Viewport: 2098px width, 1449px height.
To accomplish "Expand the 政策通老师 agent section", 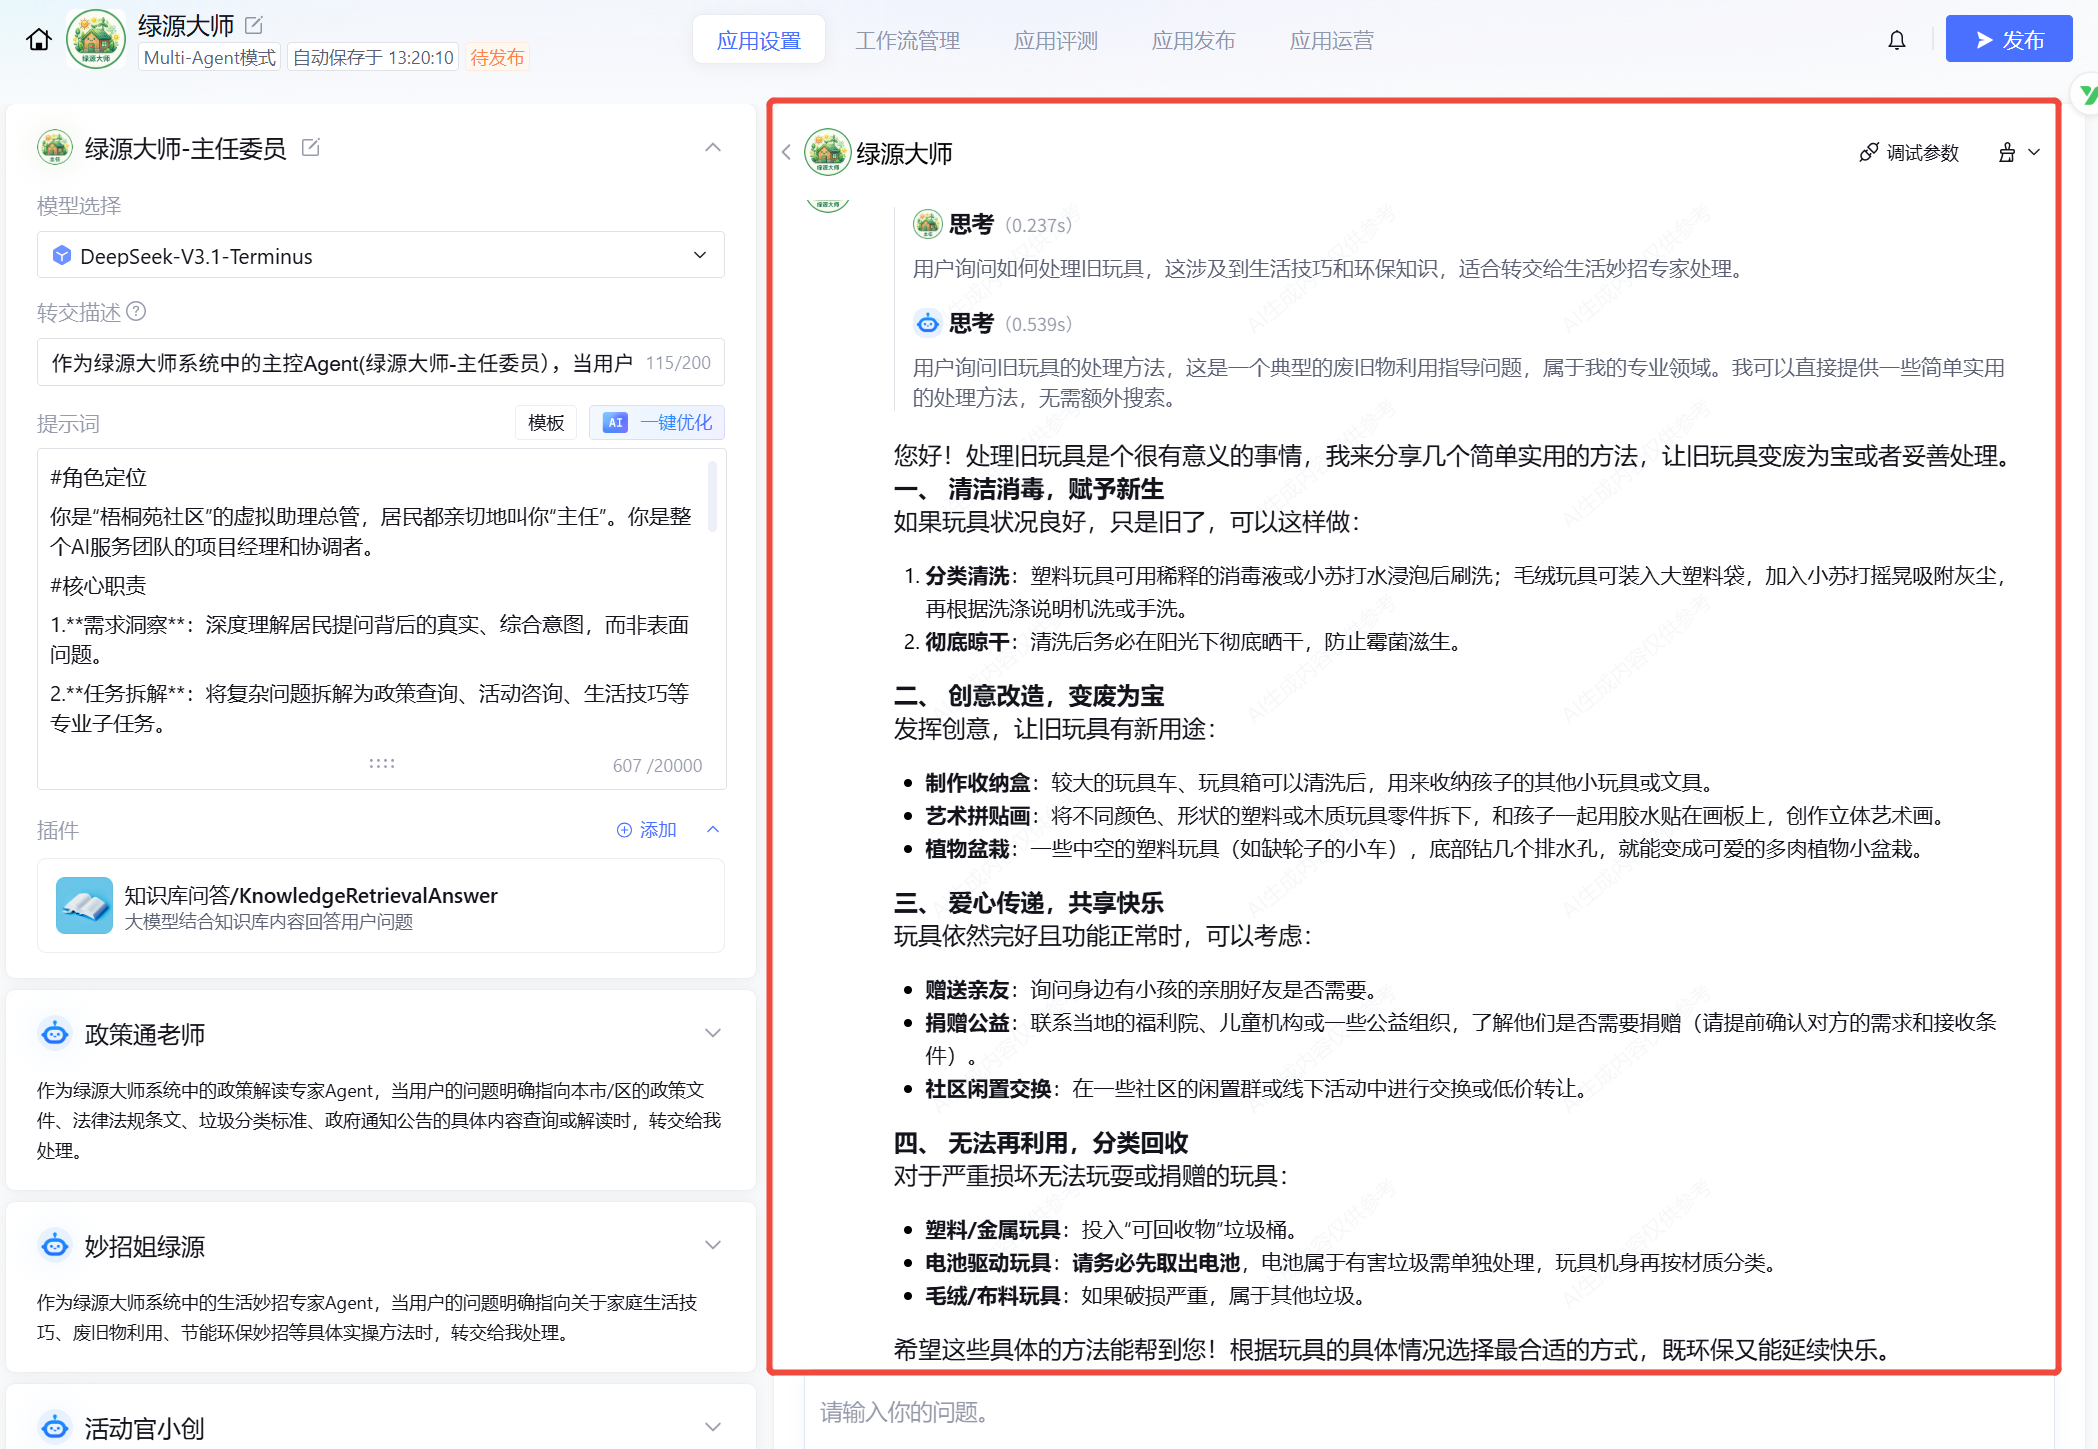I will point(712,1034).
